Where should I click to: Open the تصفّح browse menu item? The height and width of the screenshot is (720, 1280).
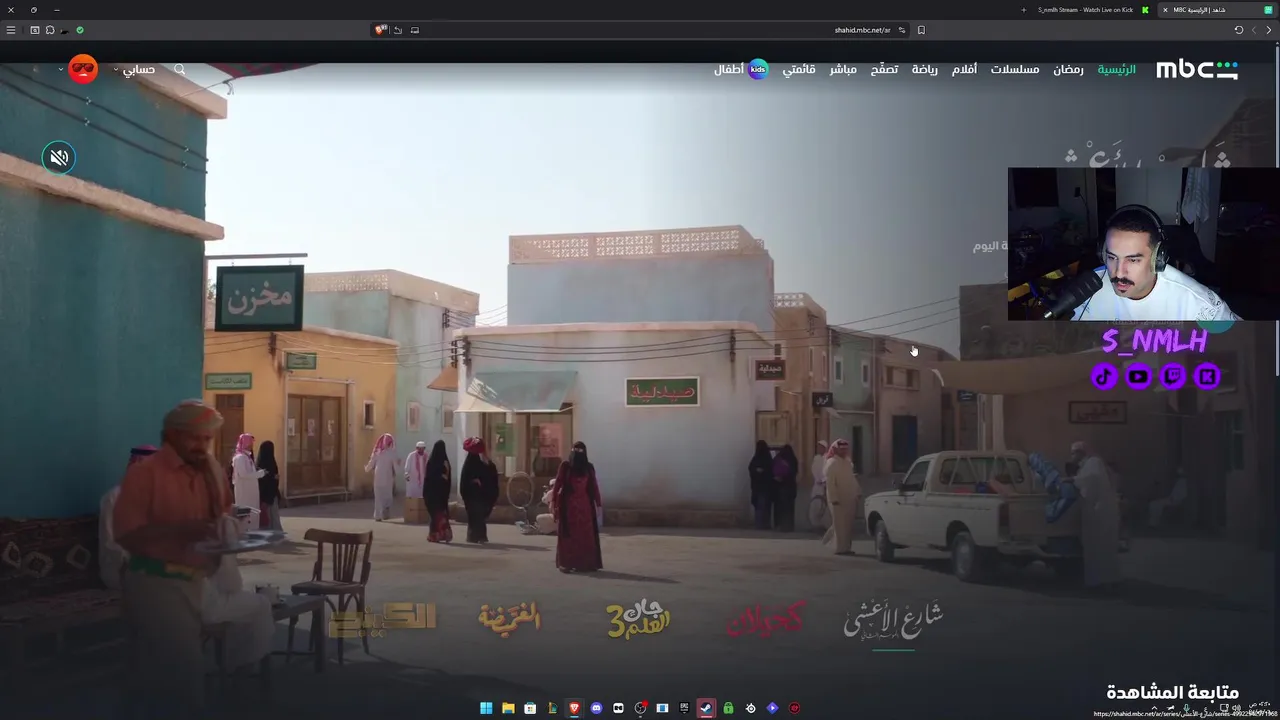(x=884, y=69)
